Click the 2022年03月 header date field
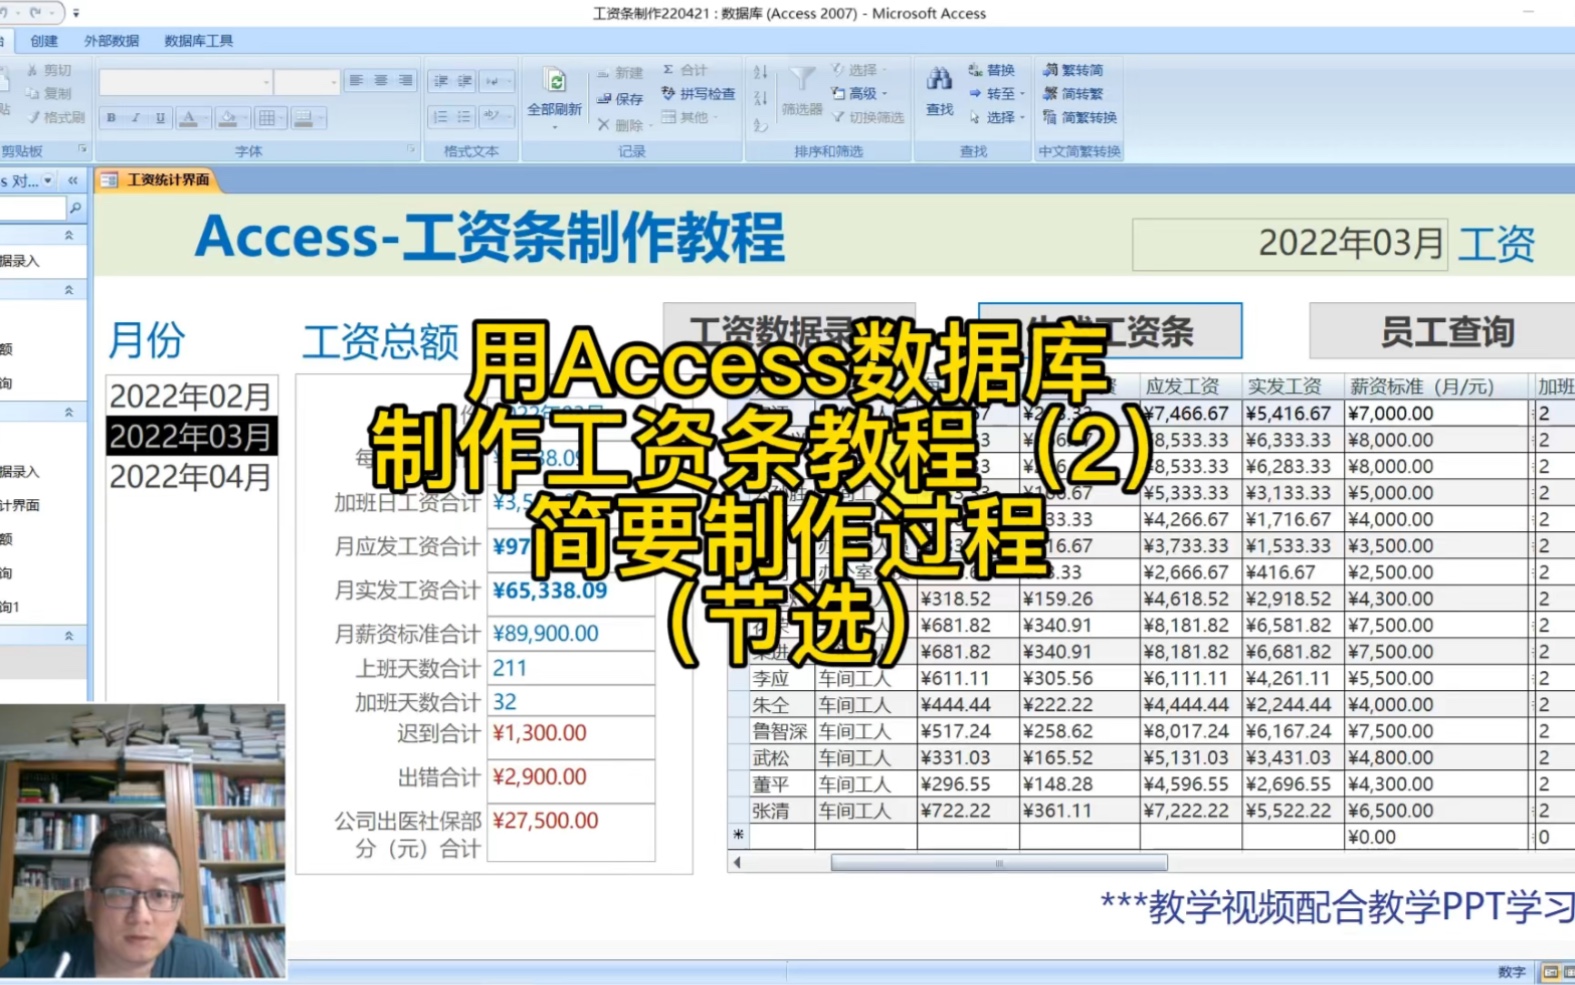The height and width of the screenshot is (985, 1575). pos(1290,244)
